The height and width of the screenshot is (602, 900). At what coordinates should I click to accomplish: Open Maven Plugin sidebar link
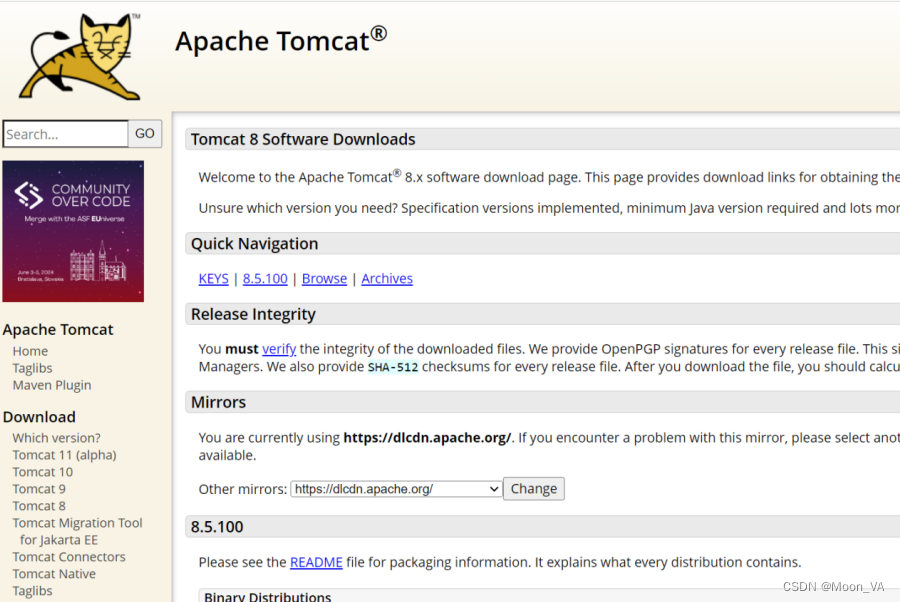52,386
